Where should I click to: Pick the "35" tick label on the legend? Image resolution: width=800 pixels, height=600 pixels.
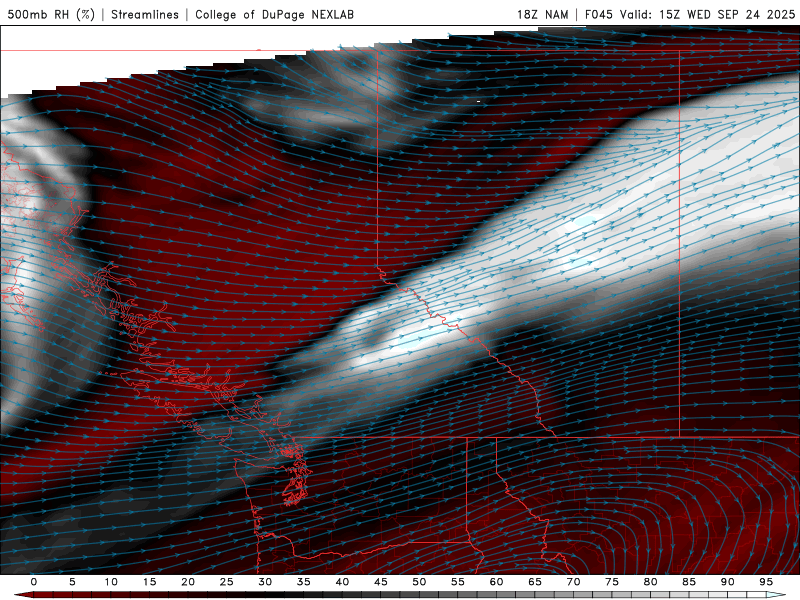pyautogui.click(x=303, y=582)
